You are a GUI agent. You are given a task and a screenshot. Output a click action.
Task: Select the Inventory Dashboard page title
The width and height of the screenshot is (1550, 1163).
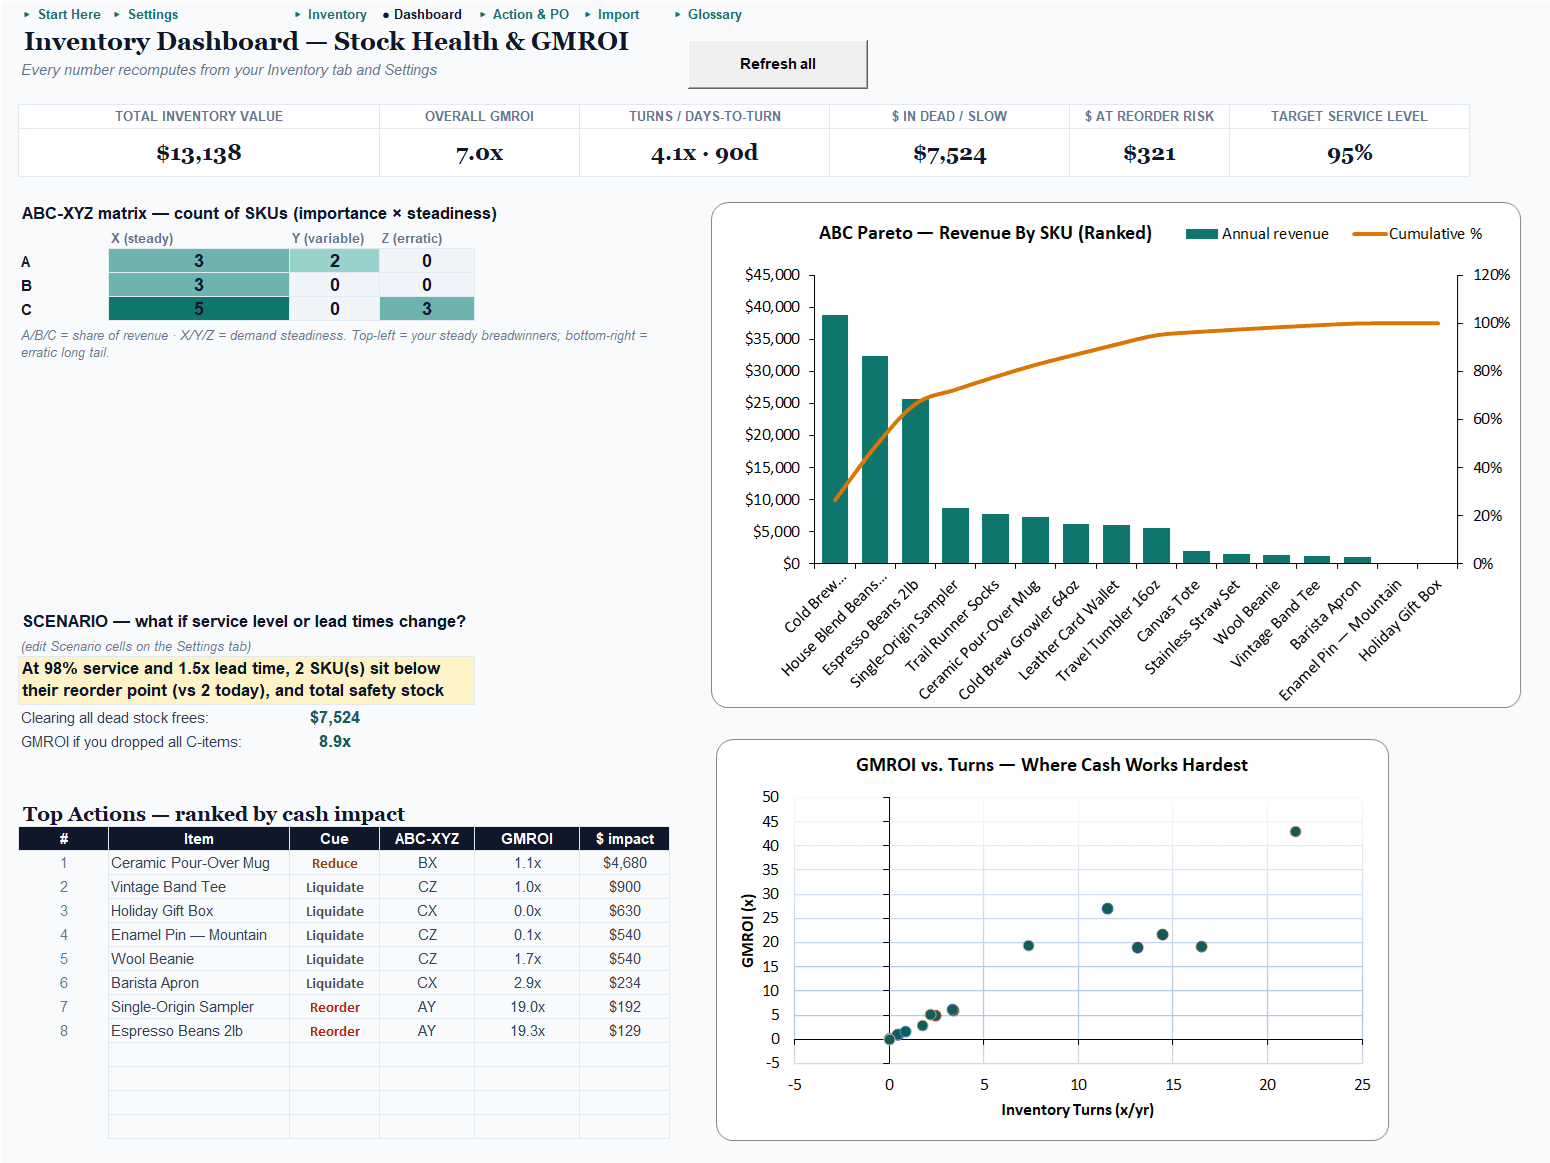pos(326,41)
